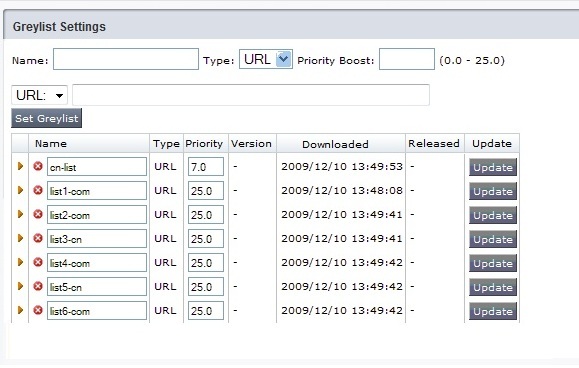The image size is (579, 368).
Task: Edit the priority field of list3-cn
Action: pos(206,239)
